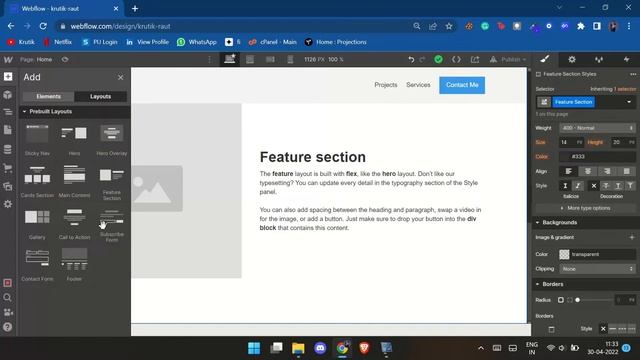Open the font Weight dropdown
The height and width of the screenshot is (360, 640).
click(597, 128)
